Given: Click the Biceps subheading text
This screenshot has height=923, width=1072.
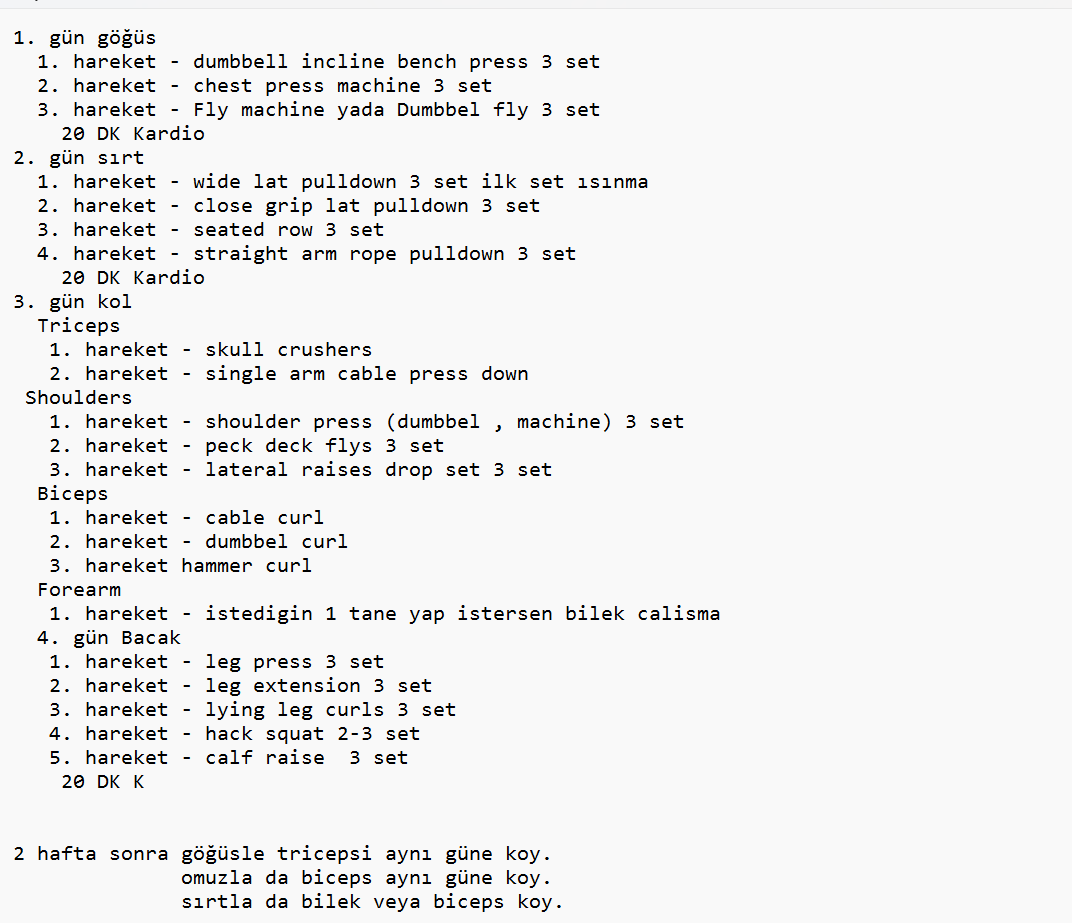Looking at the screenshot, I should click(x=72, y=494).
